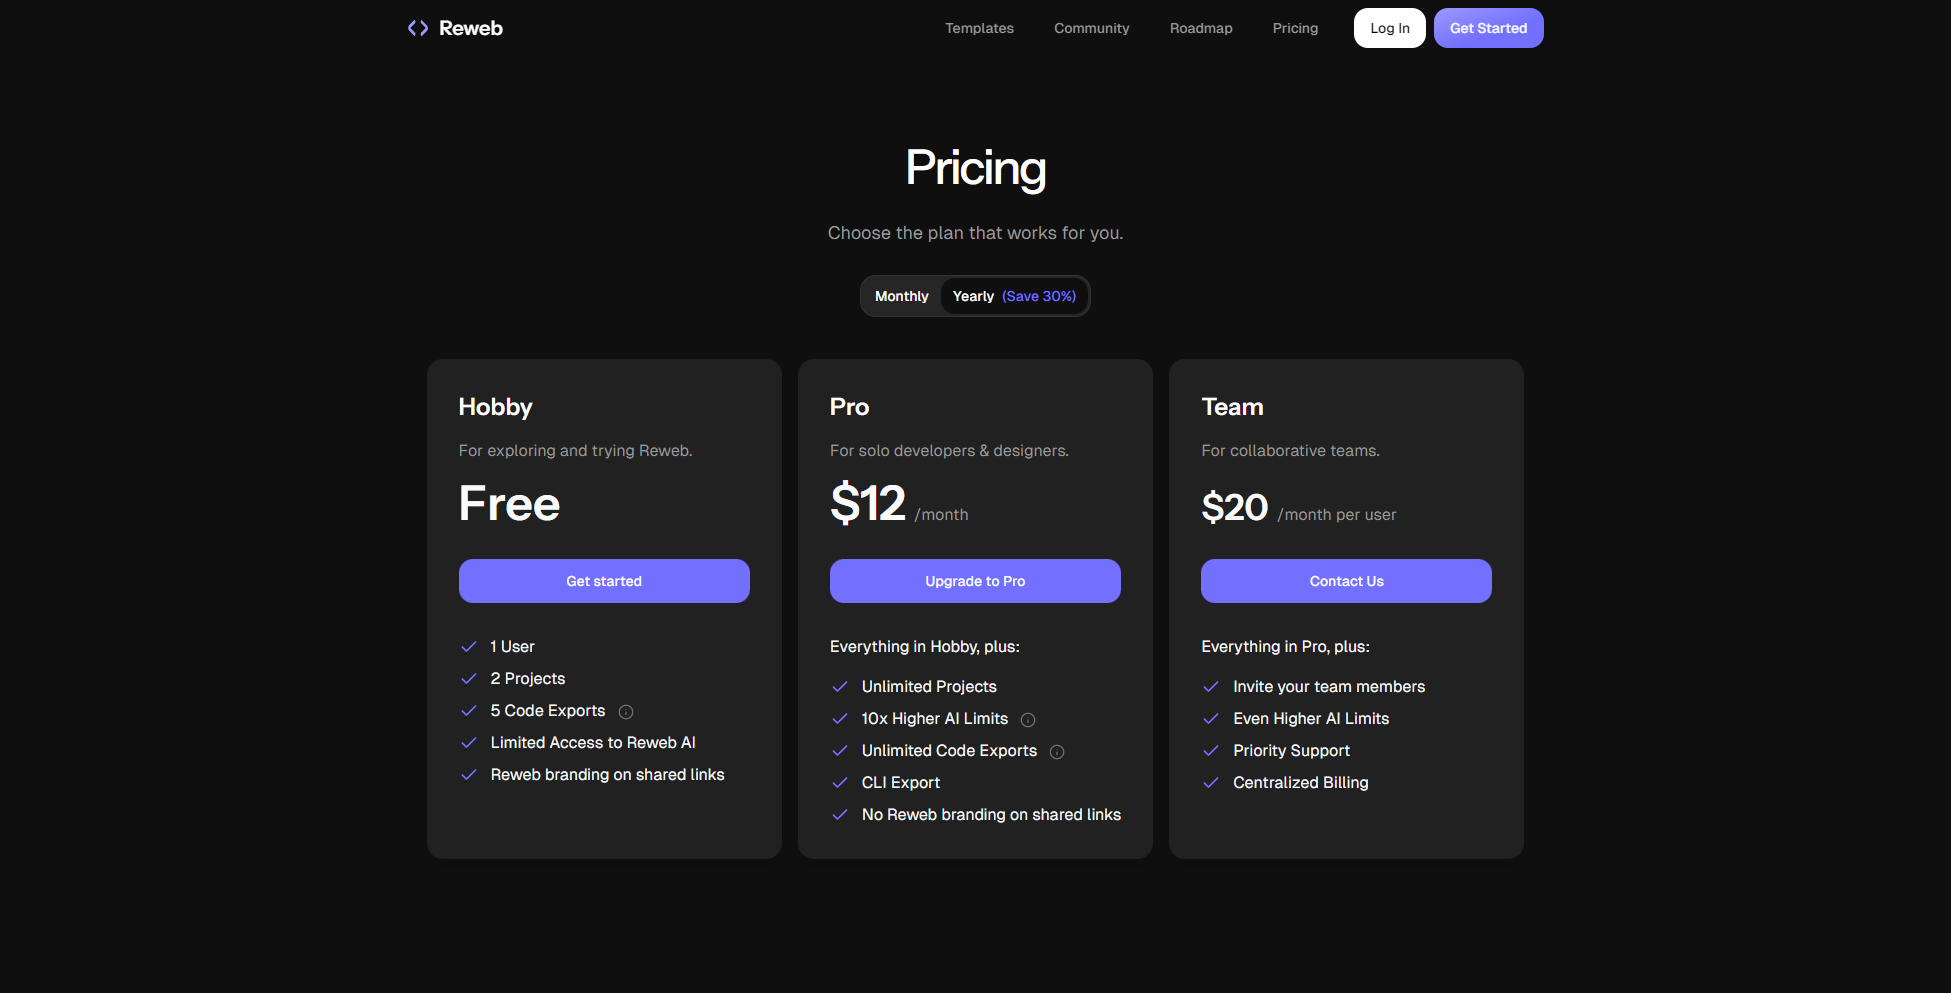Click checkmark icon beside Priority Support
This screenshot has width=1951, height=993.
pos(1211,751)
